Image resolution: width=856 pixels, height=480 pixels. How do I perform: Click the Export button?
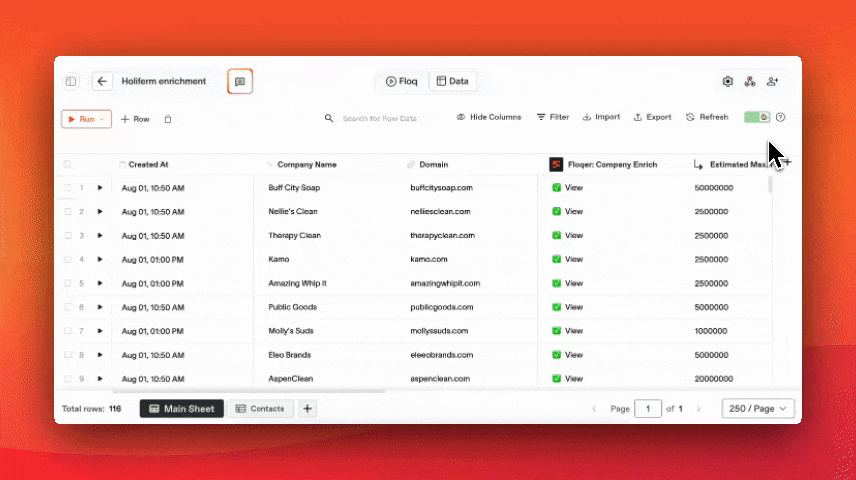click(x=652, y=117)
